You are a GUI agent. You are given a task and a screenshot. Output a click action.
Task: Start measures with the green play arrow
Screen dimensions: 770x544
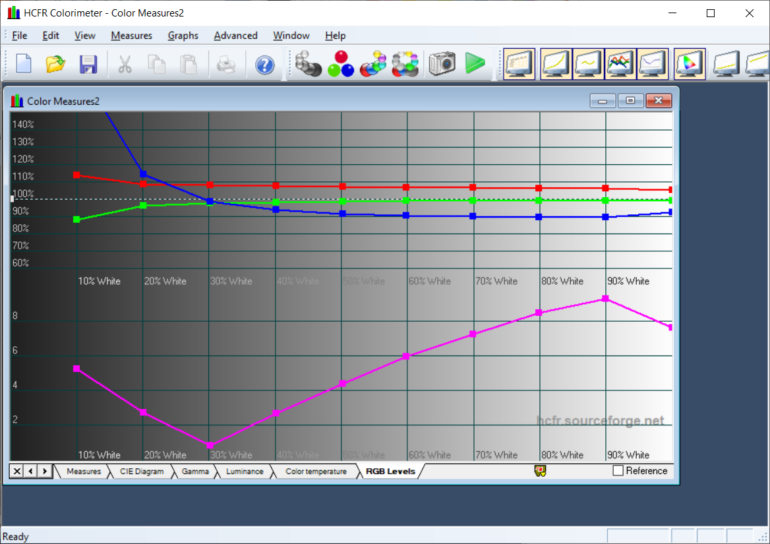[474, 64]
